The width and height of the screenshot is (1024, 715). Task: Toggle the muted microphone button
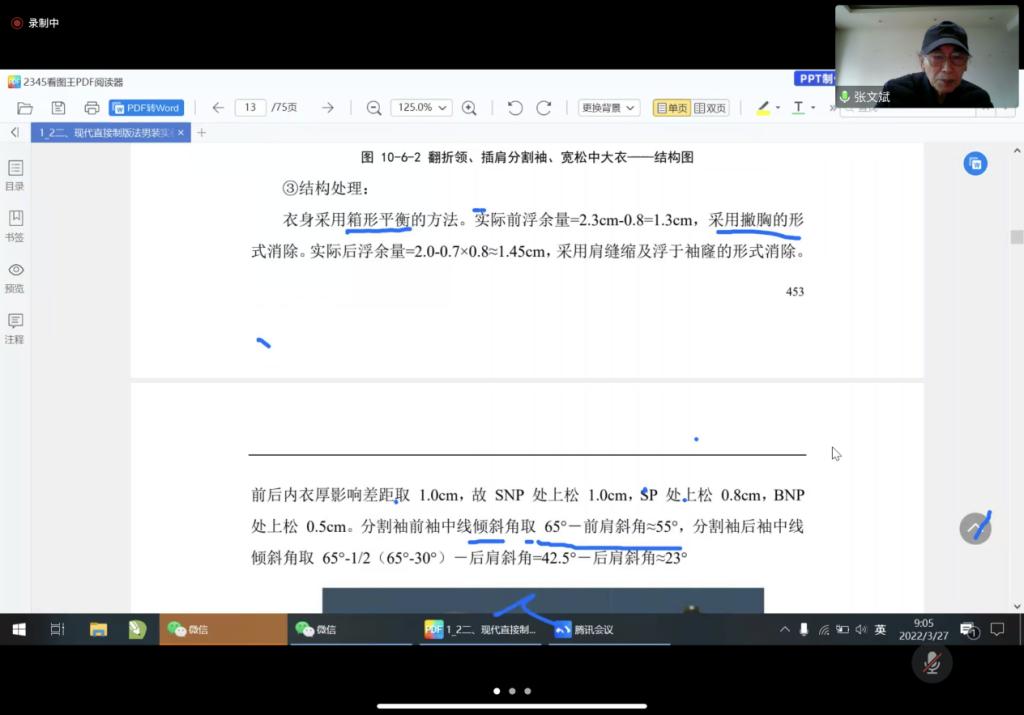pyautogui.click(x=932, y=663)
